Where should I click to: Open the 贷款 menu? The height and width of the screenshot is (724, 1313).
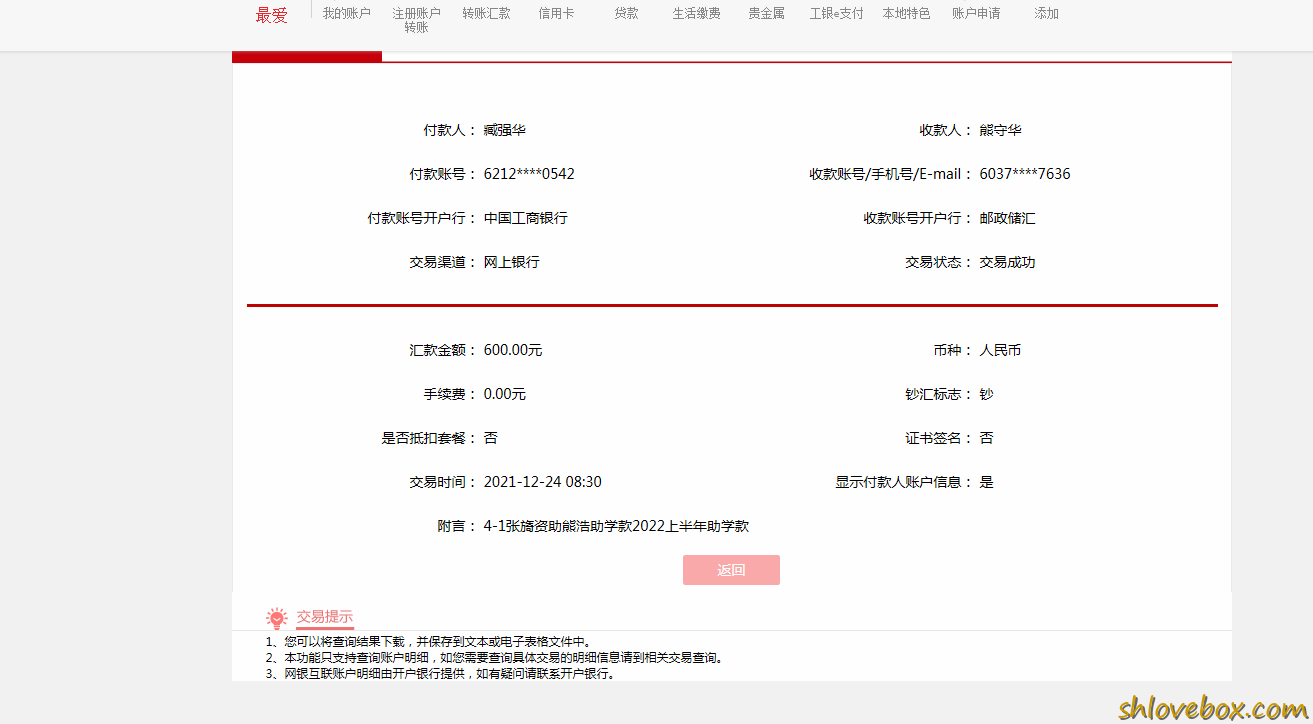(626, 13)
